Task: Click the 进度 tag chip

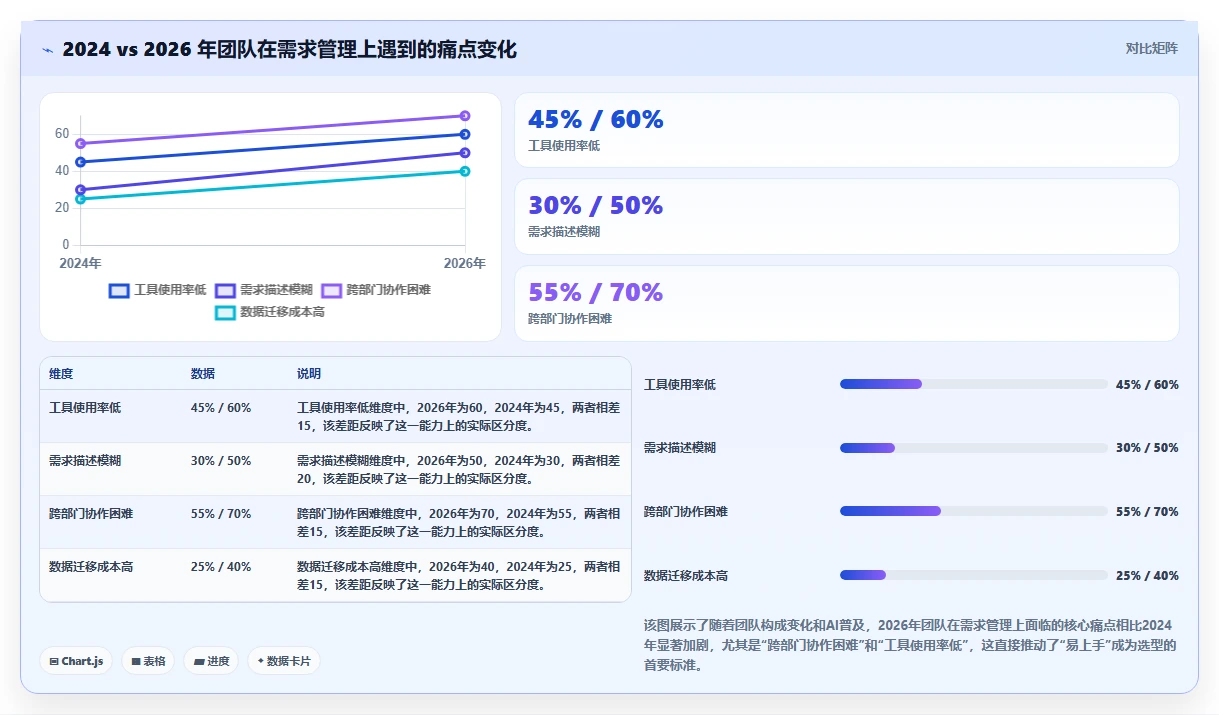Action: pos(211,661)
